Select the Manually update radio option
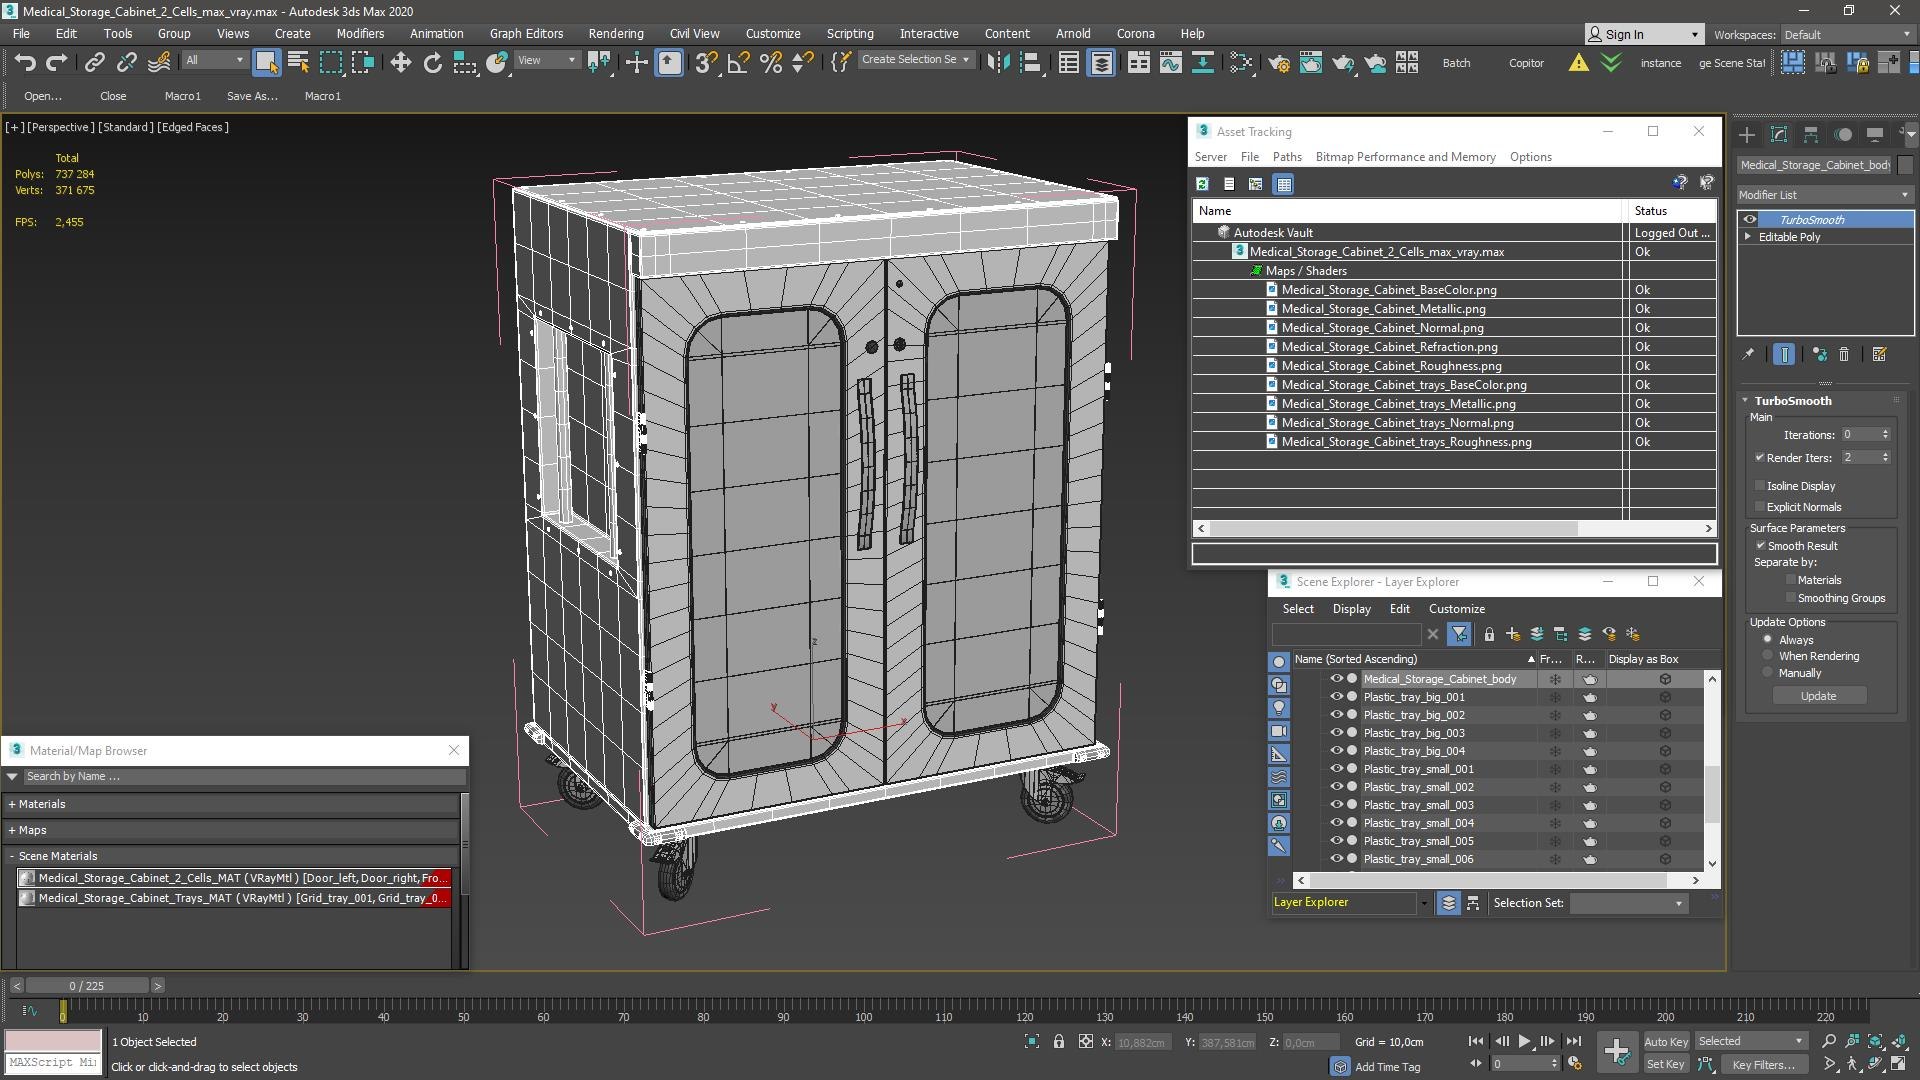Screen dimensions: 1920x1080 1768,673
